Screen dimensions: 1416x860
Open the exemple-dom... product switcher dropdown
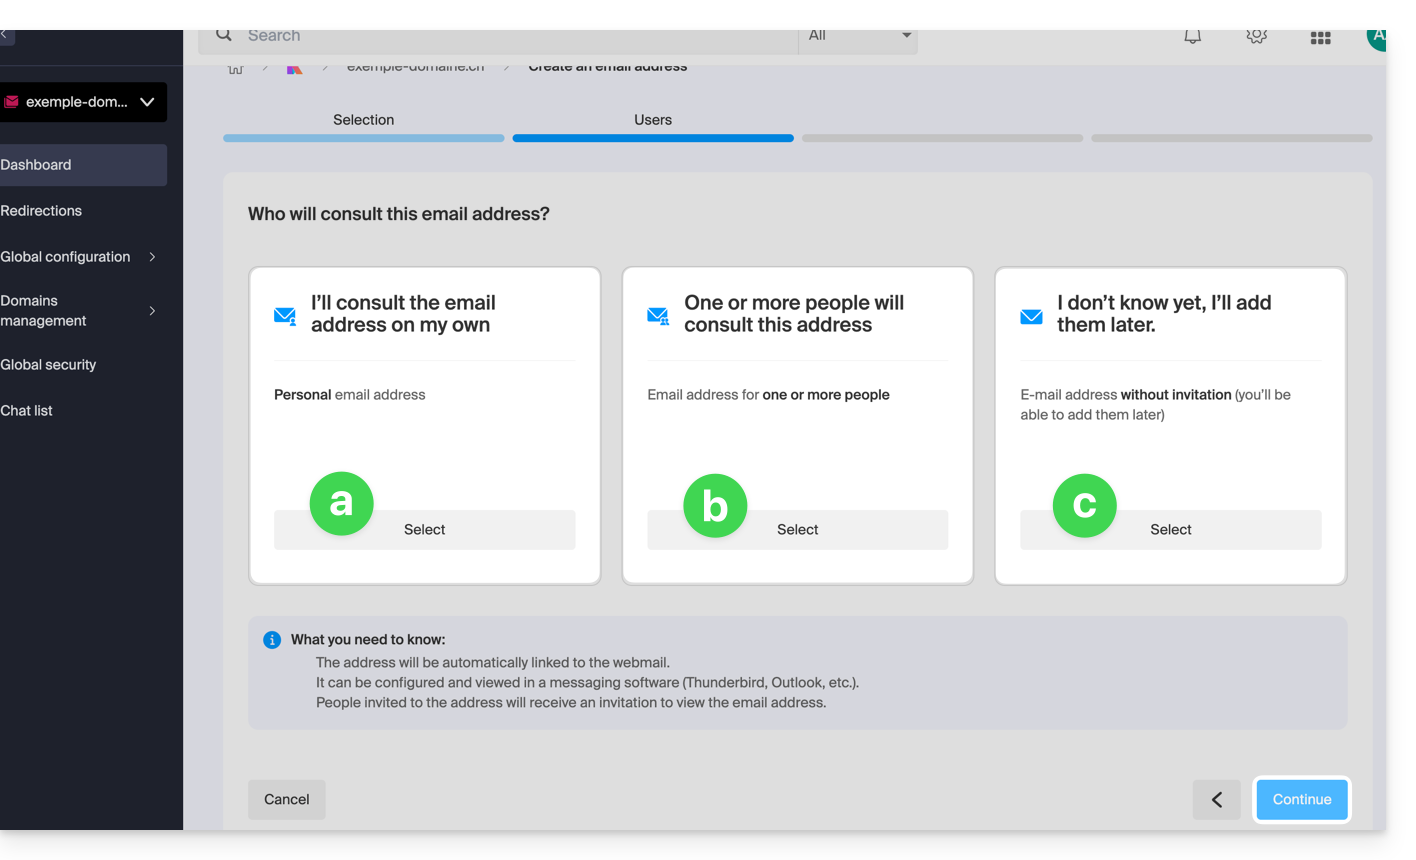82,102
